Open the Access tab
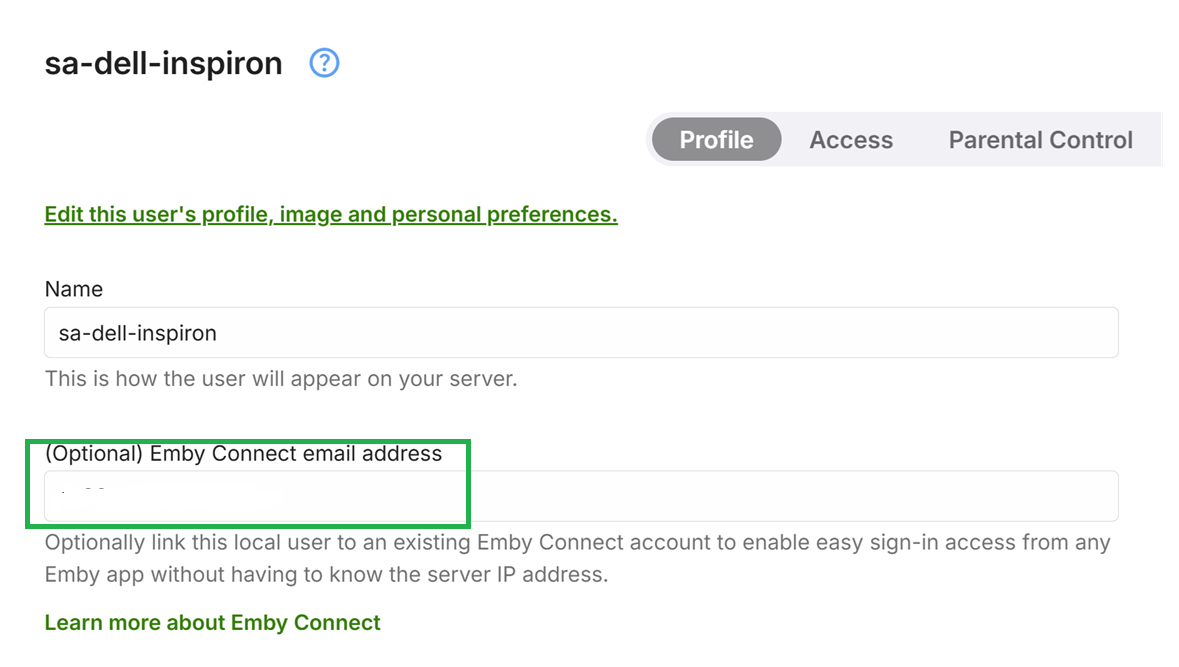This screenshot has width=1179, height=667. click(851, 140)
